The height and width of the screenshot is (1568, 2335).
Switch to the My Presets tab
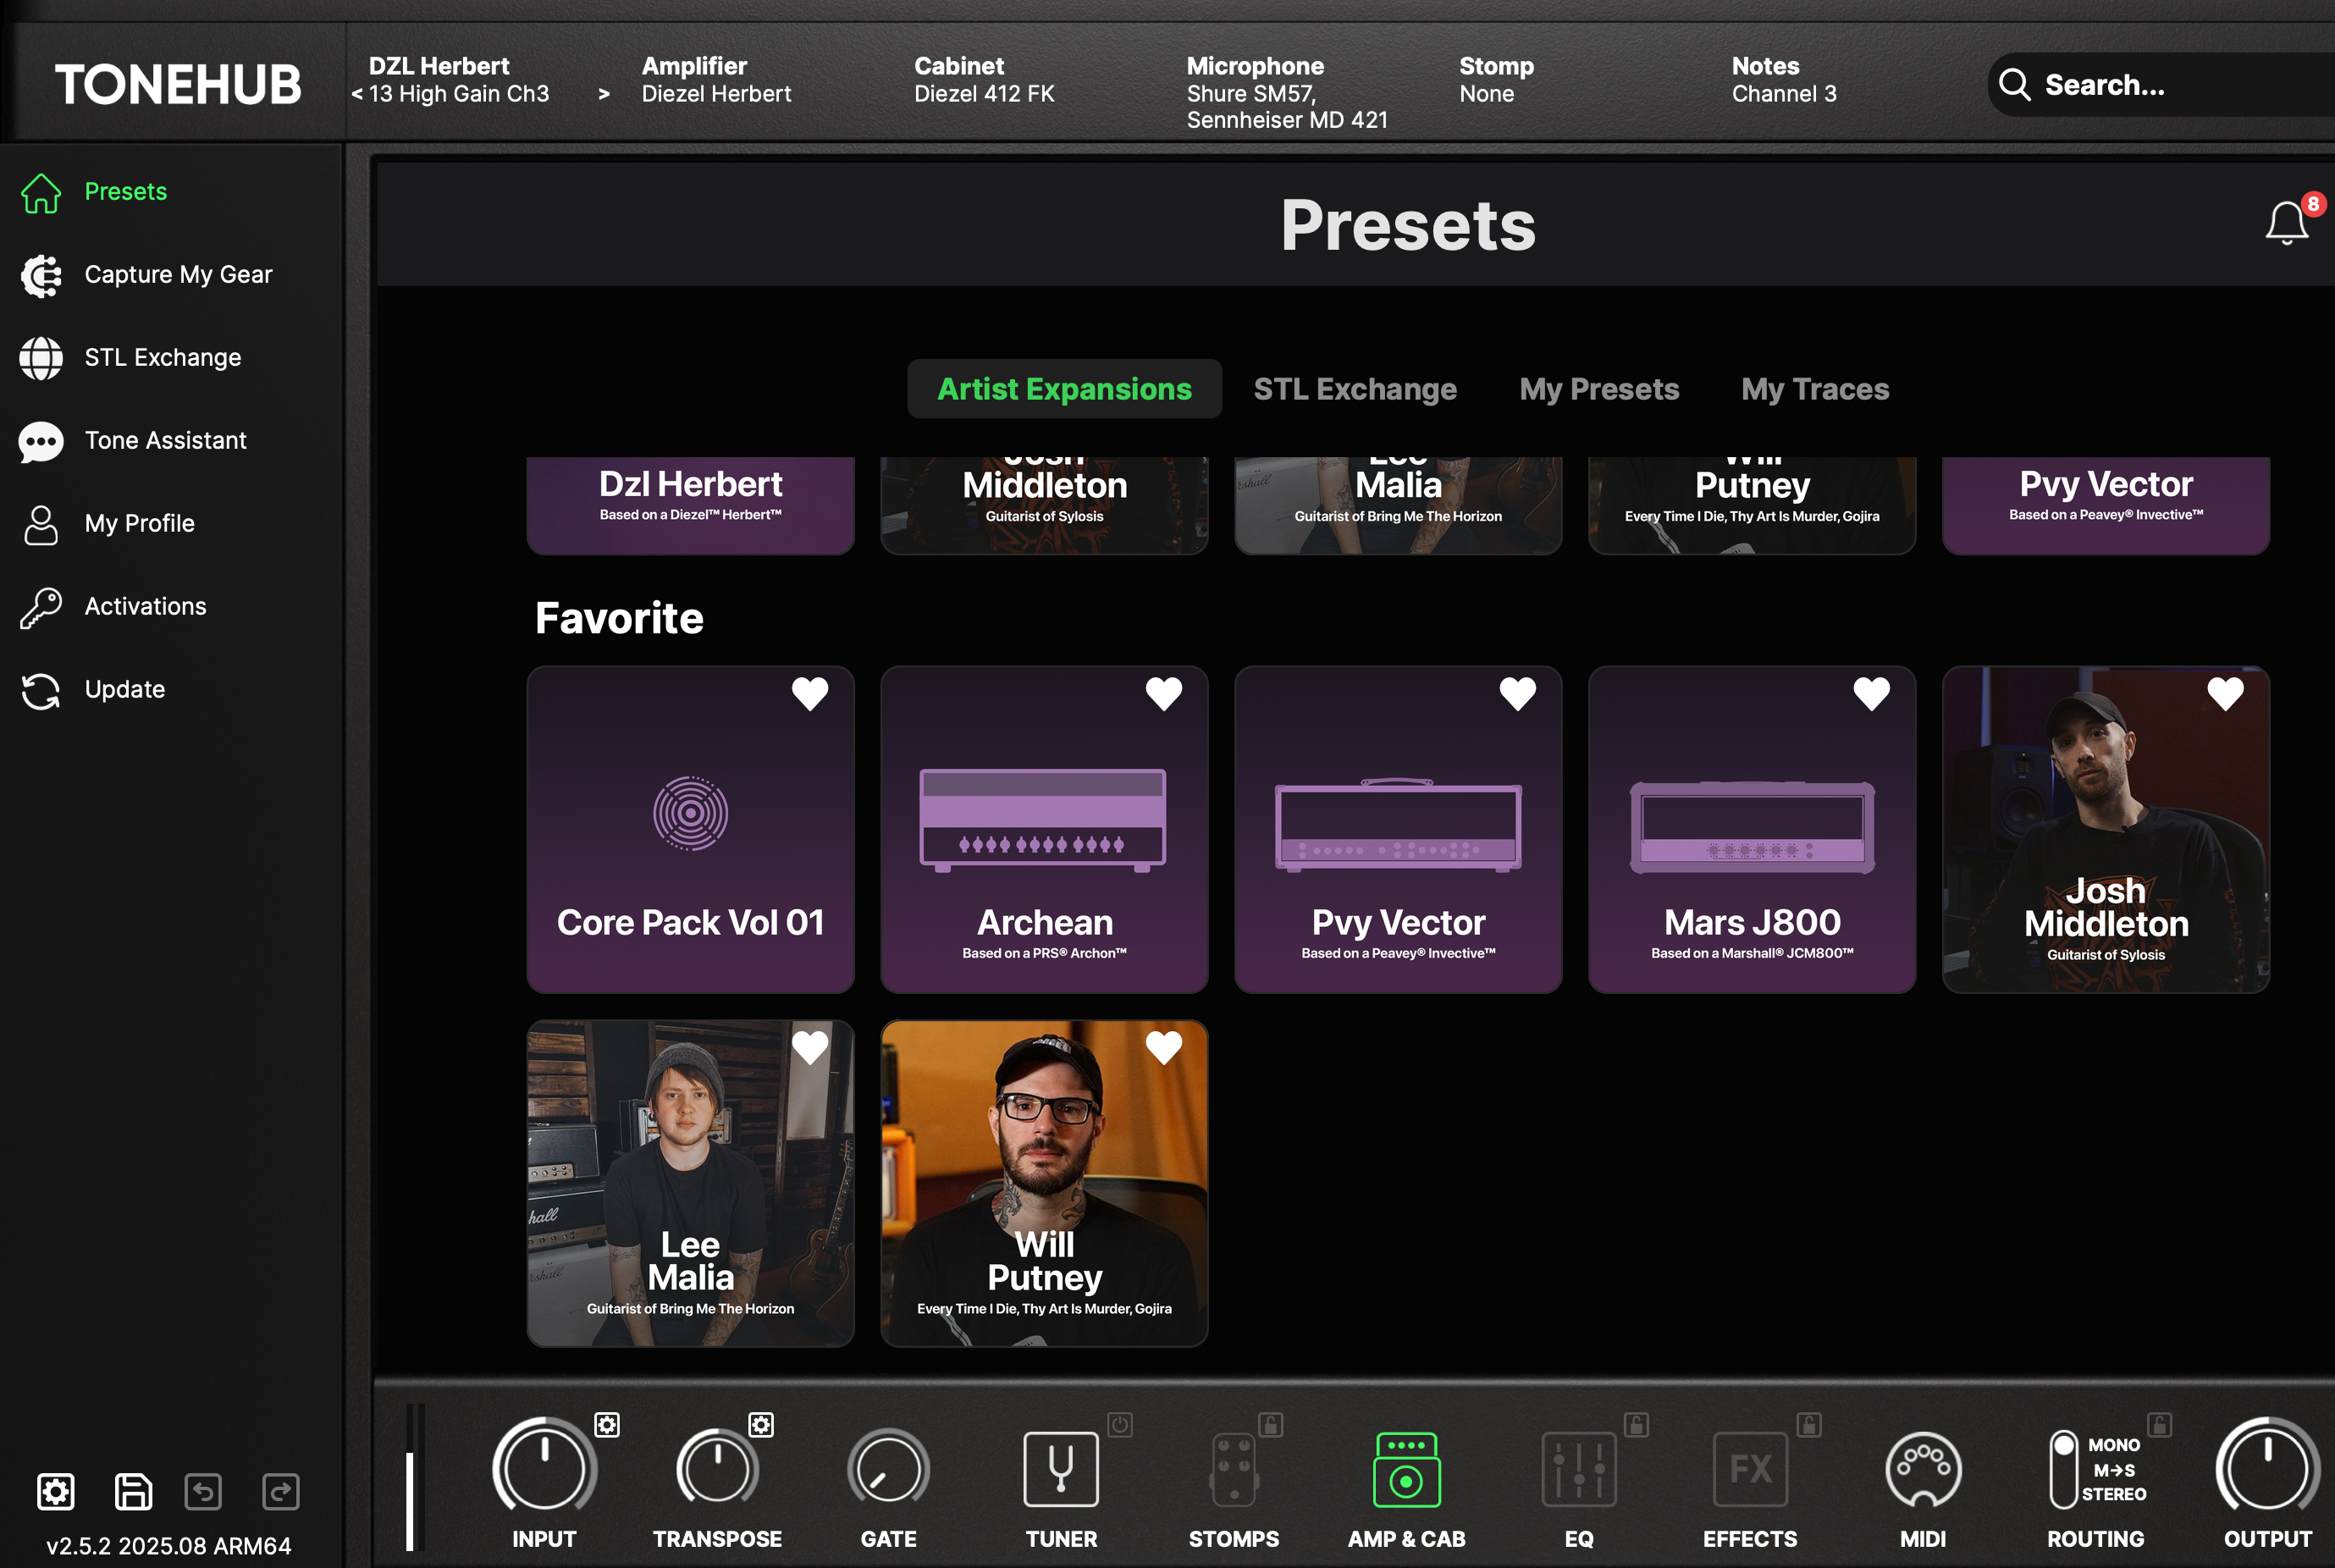pyautogui.click(x=1598, y=389)
